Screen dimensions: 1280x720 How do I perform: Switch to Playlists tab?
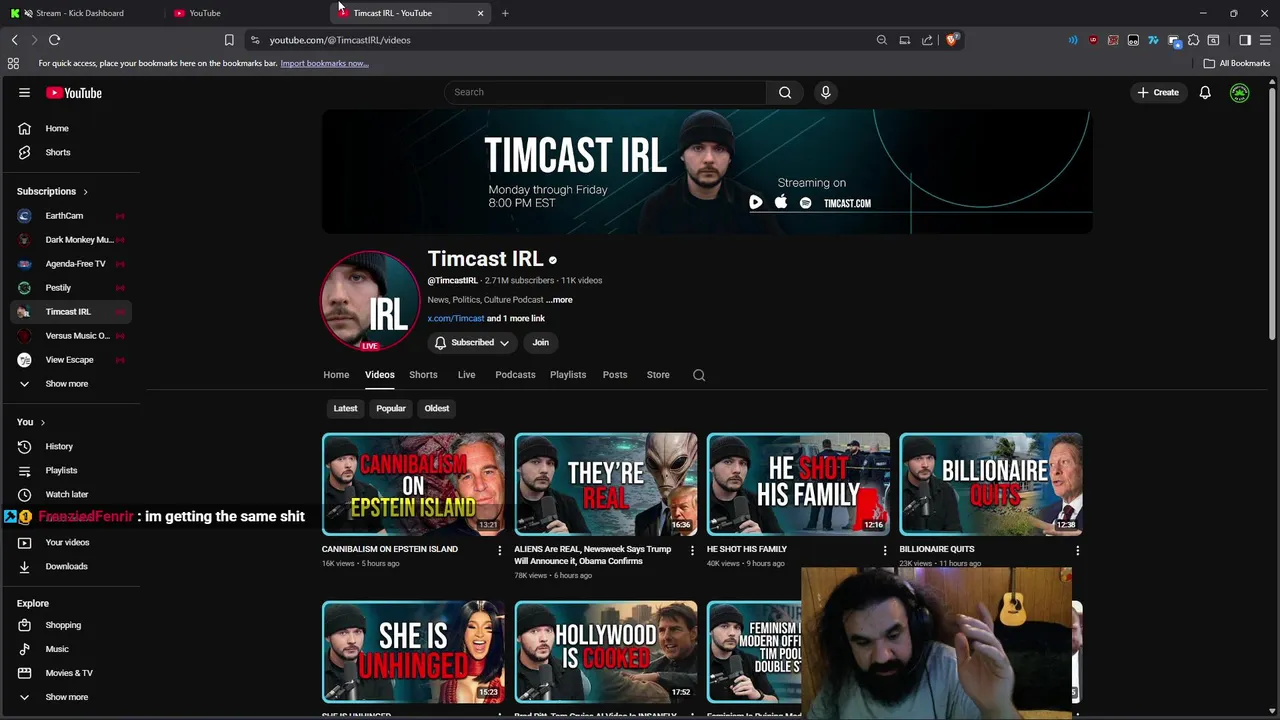568,375
